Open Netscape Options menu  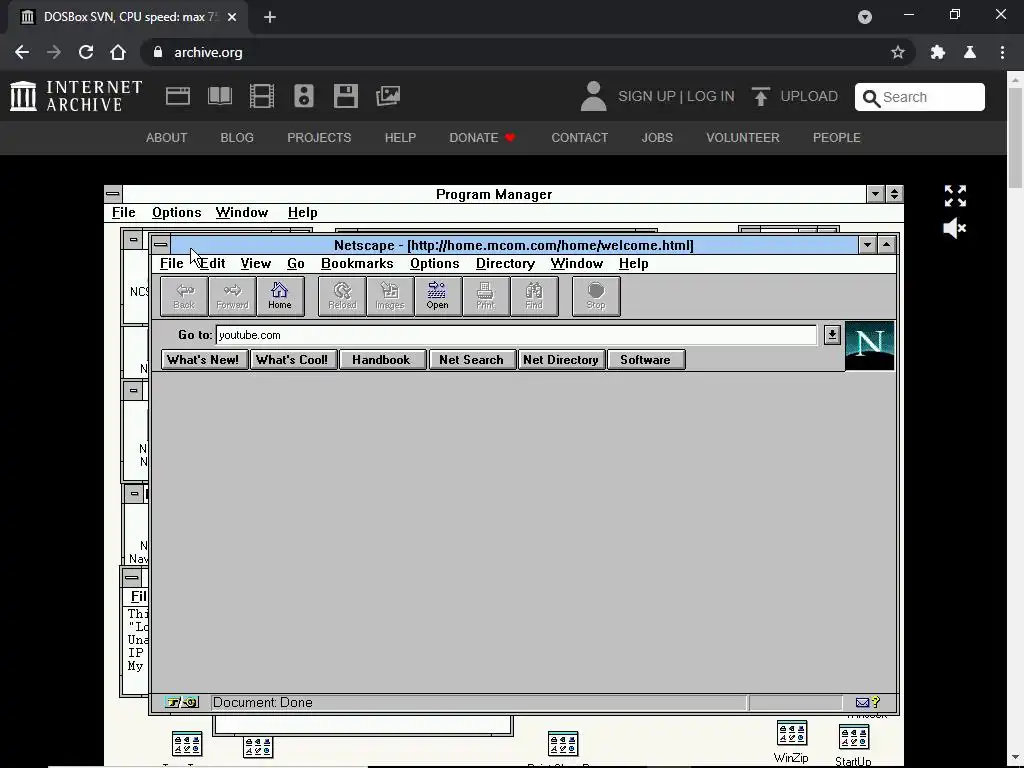pos(435,263)
